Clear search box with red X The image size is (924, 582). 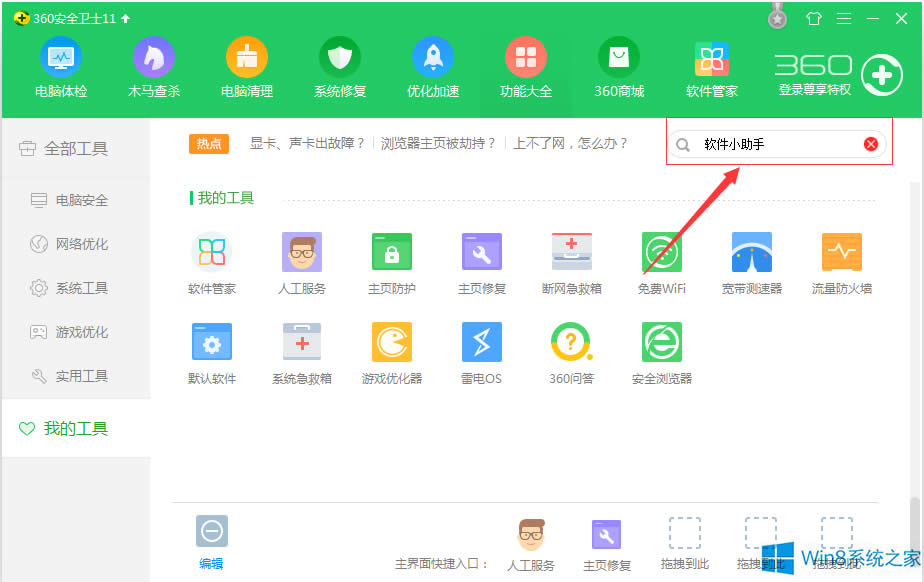(x=871, y=144)
